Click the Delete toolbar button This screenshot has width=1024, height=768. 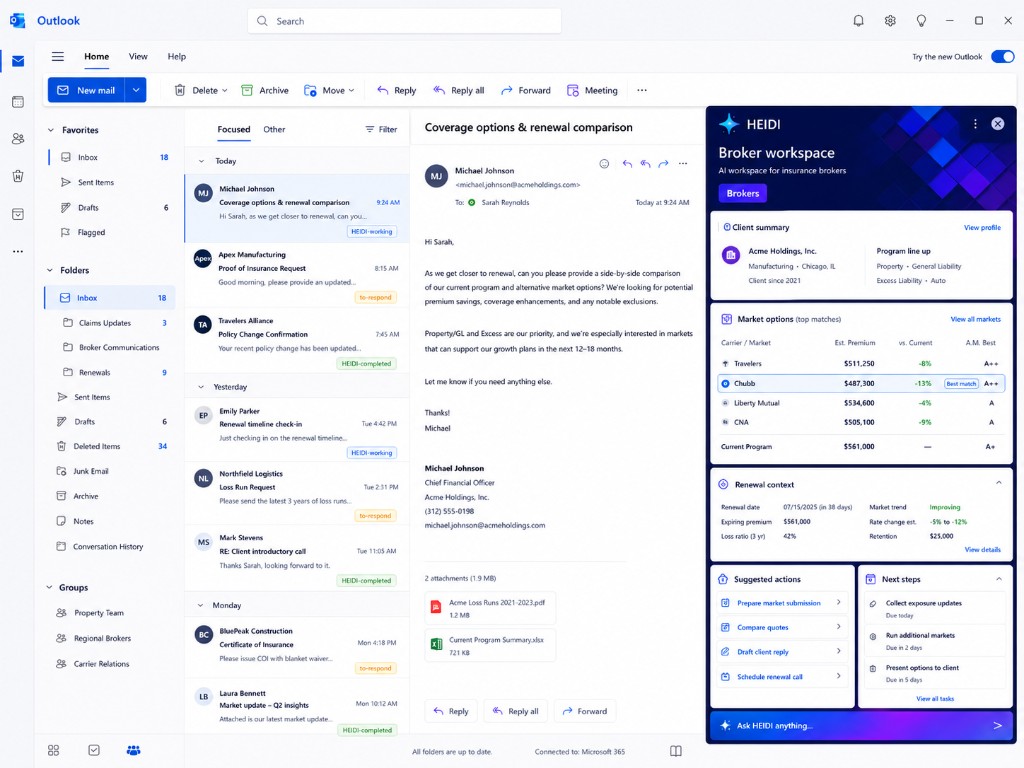tap(200, 90)
